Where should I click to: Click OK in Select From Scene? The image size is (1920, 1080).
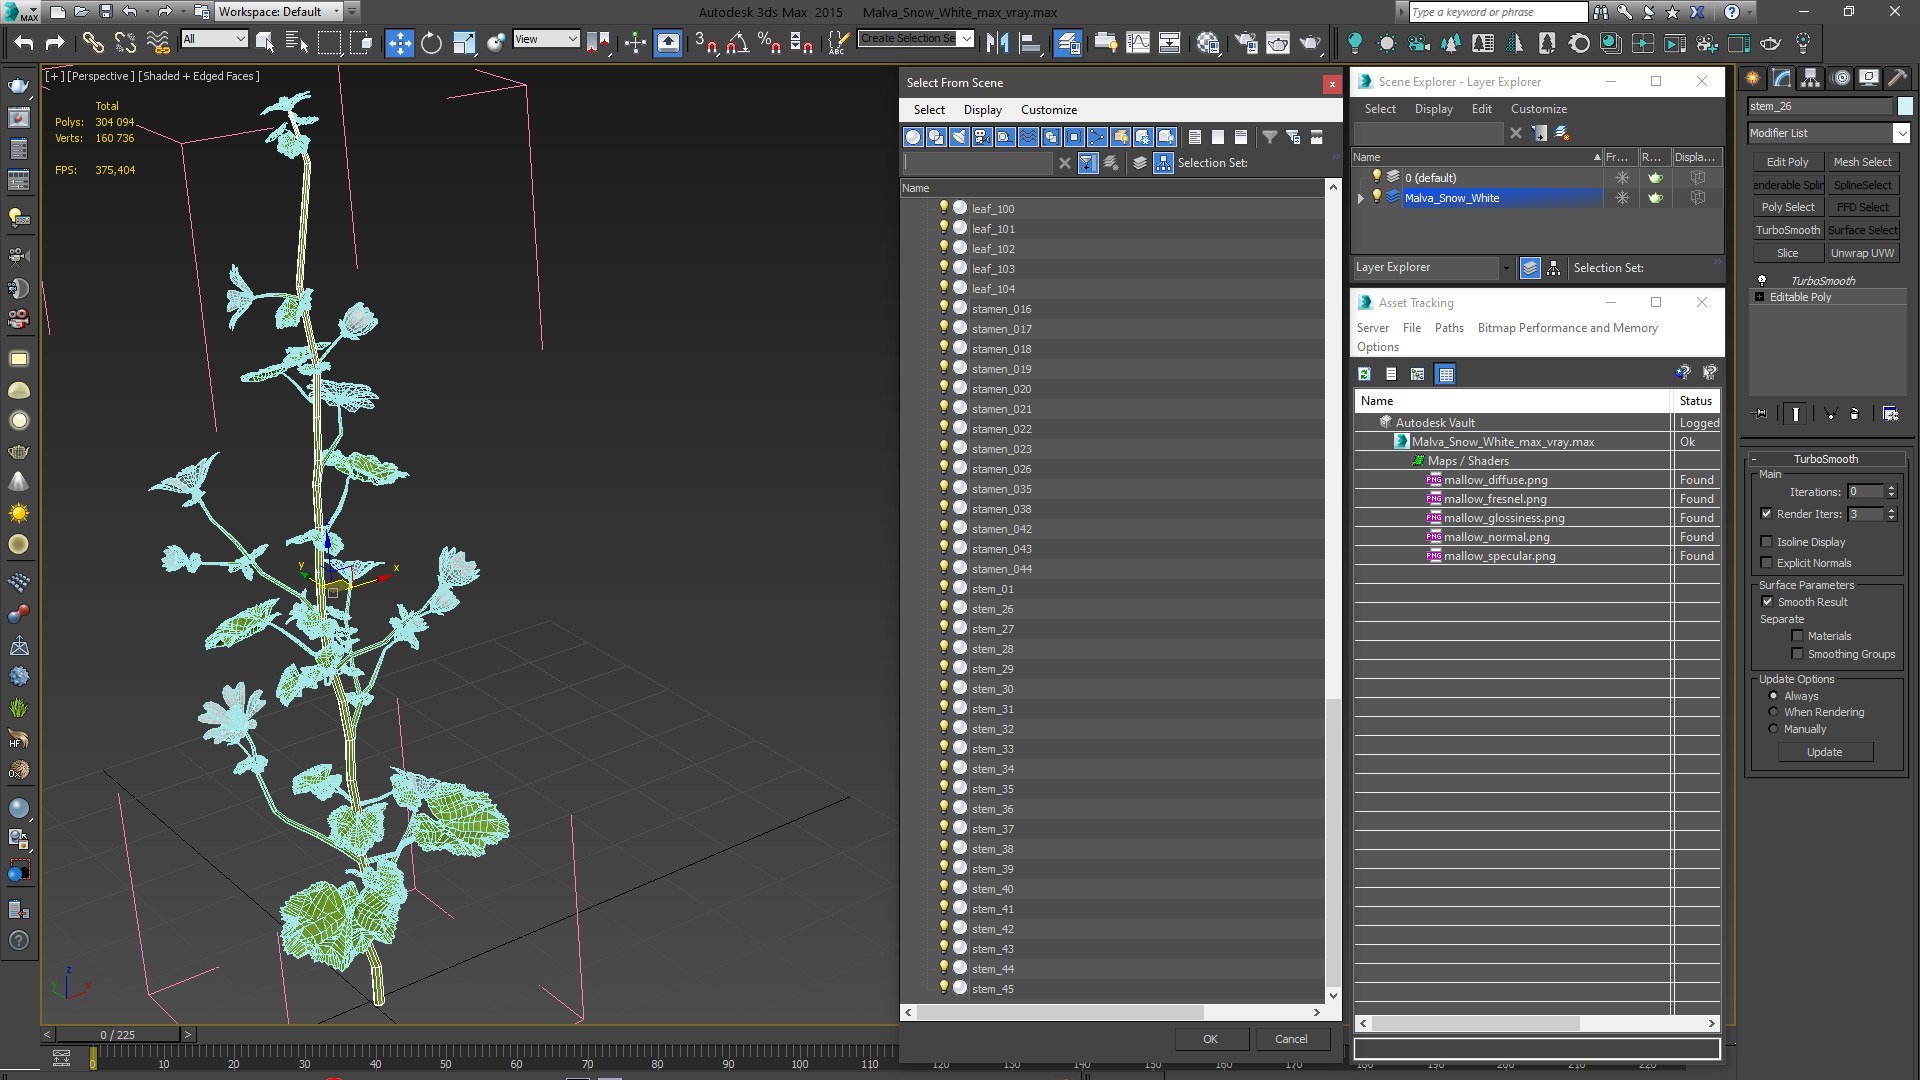tap(1211, 1039)
